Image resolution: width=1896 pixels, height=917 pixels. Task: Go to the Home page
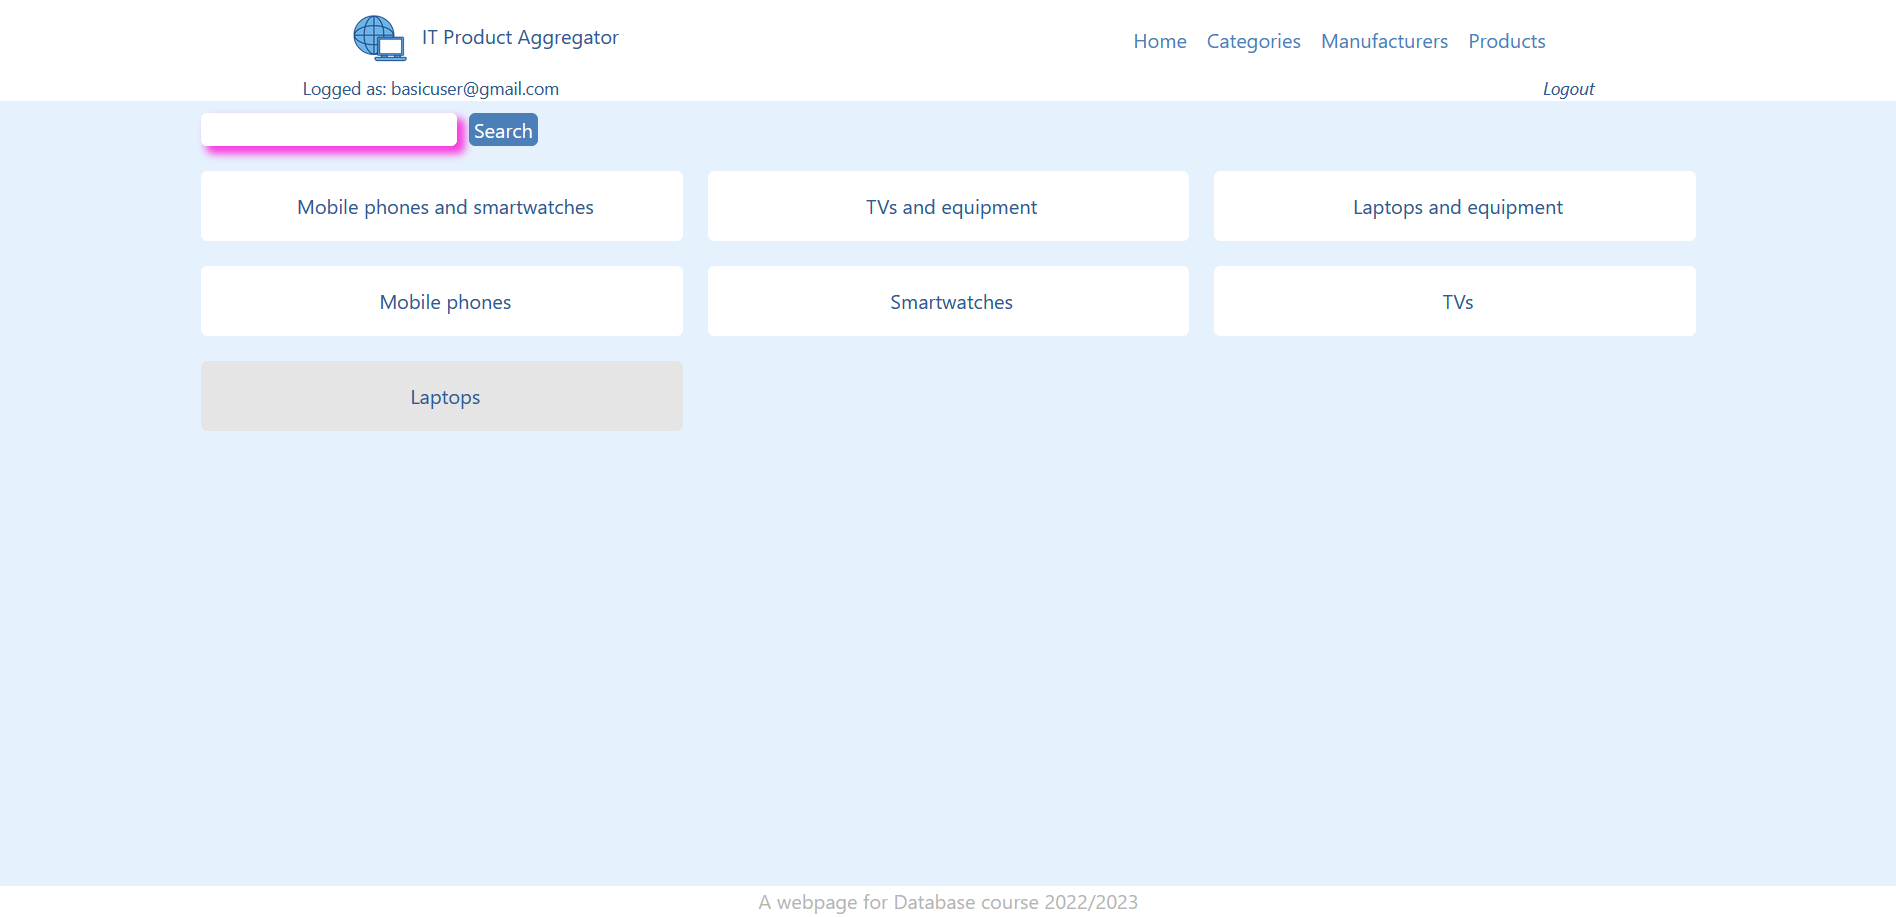(x=1159, y=41)
